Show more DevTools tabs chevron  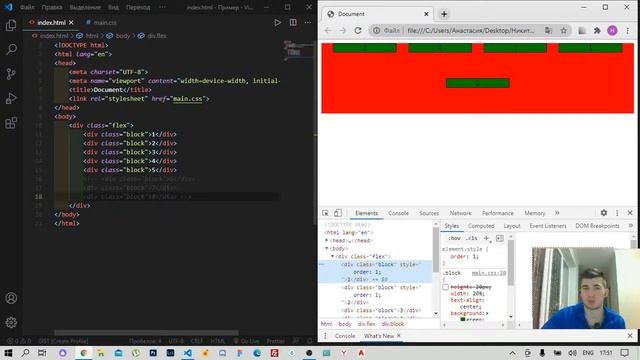coord(557,213)
